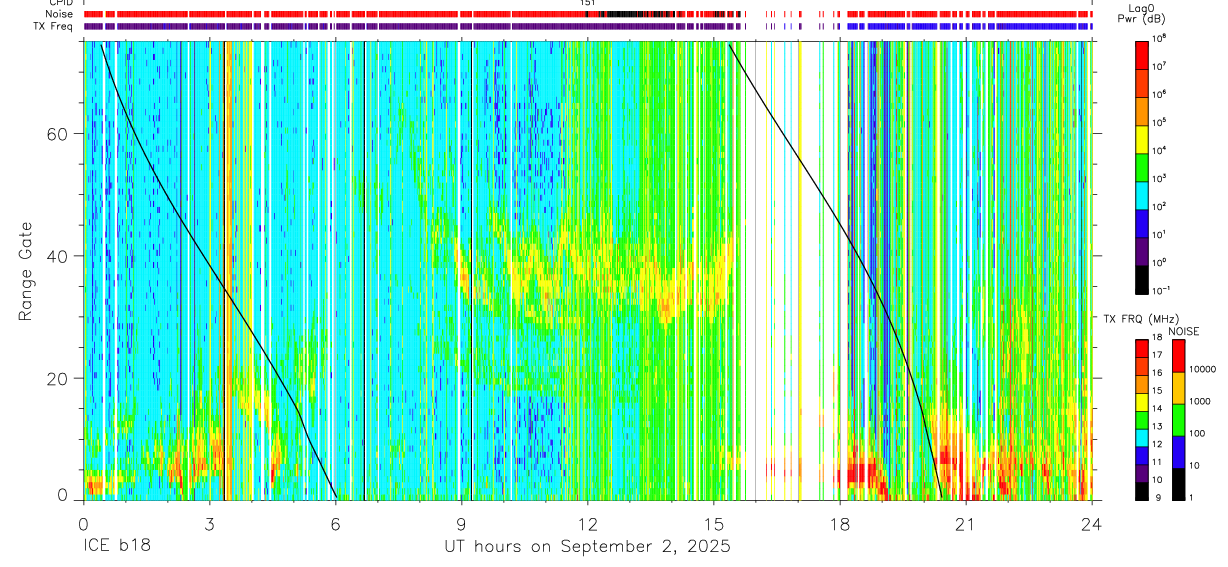Click the "151" CPID value above the plot
The height and width of the screenshot is (567, 1228).
[588, 3]
